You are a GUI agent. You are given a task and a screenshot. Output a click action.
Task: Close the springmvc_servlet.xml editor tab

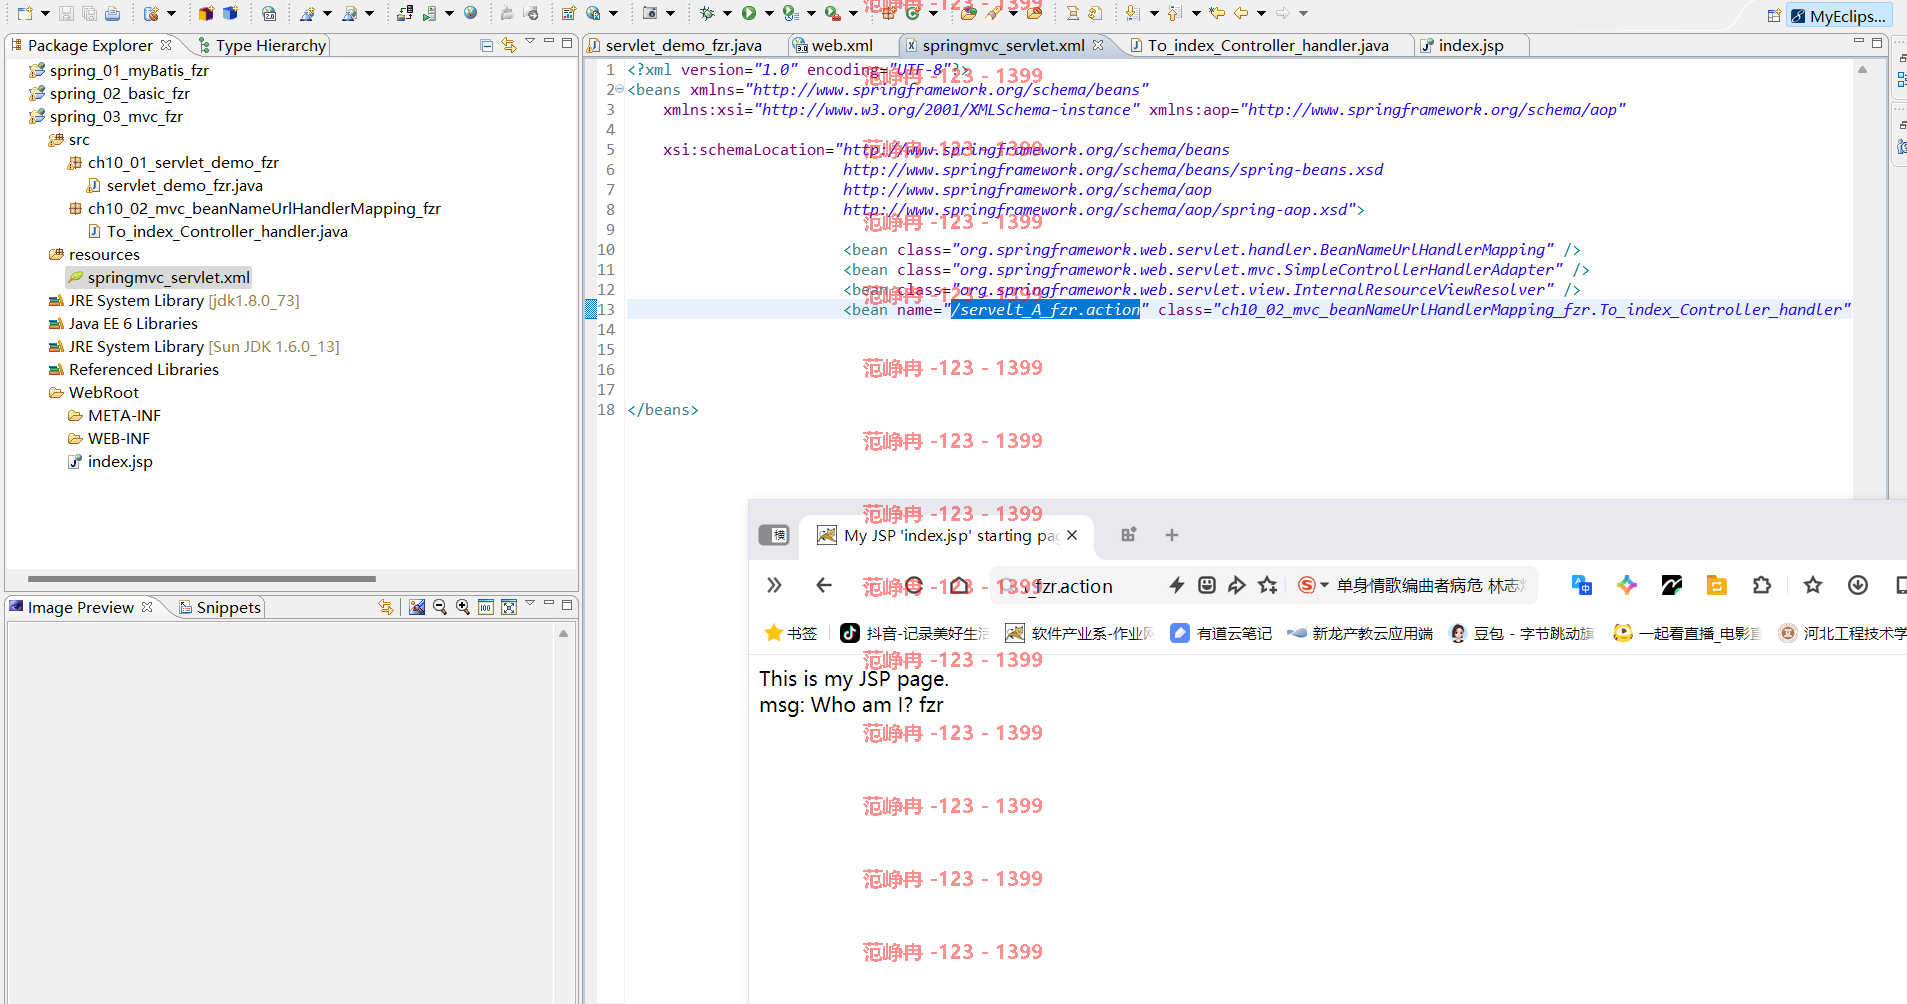click(x=1098, y=45)
